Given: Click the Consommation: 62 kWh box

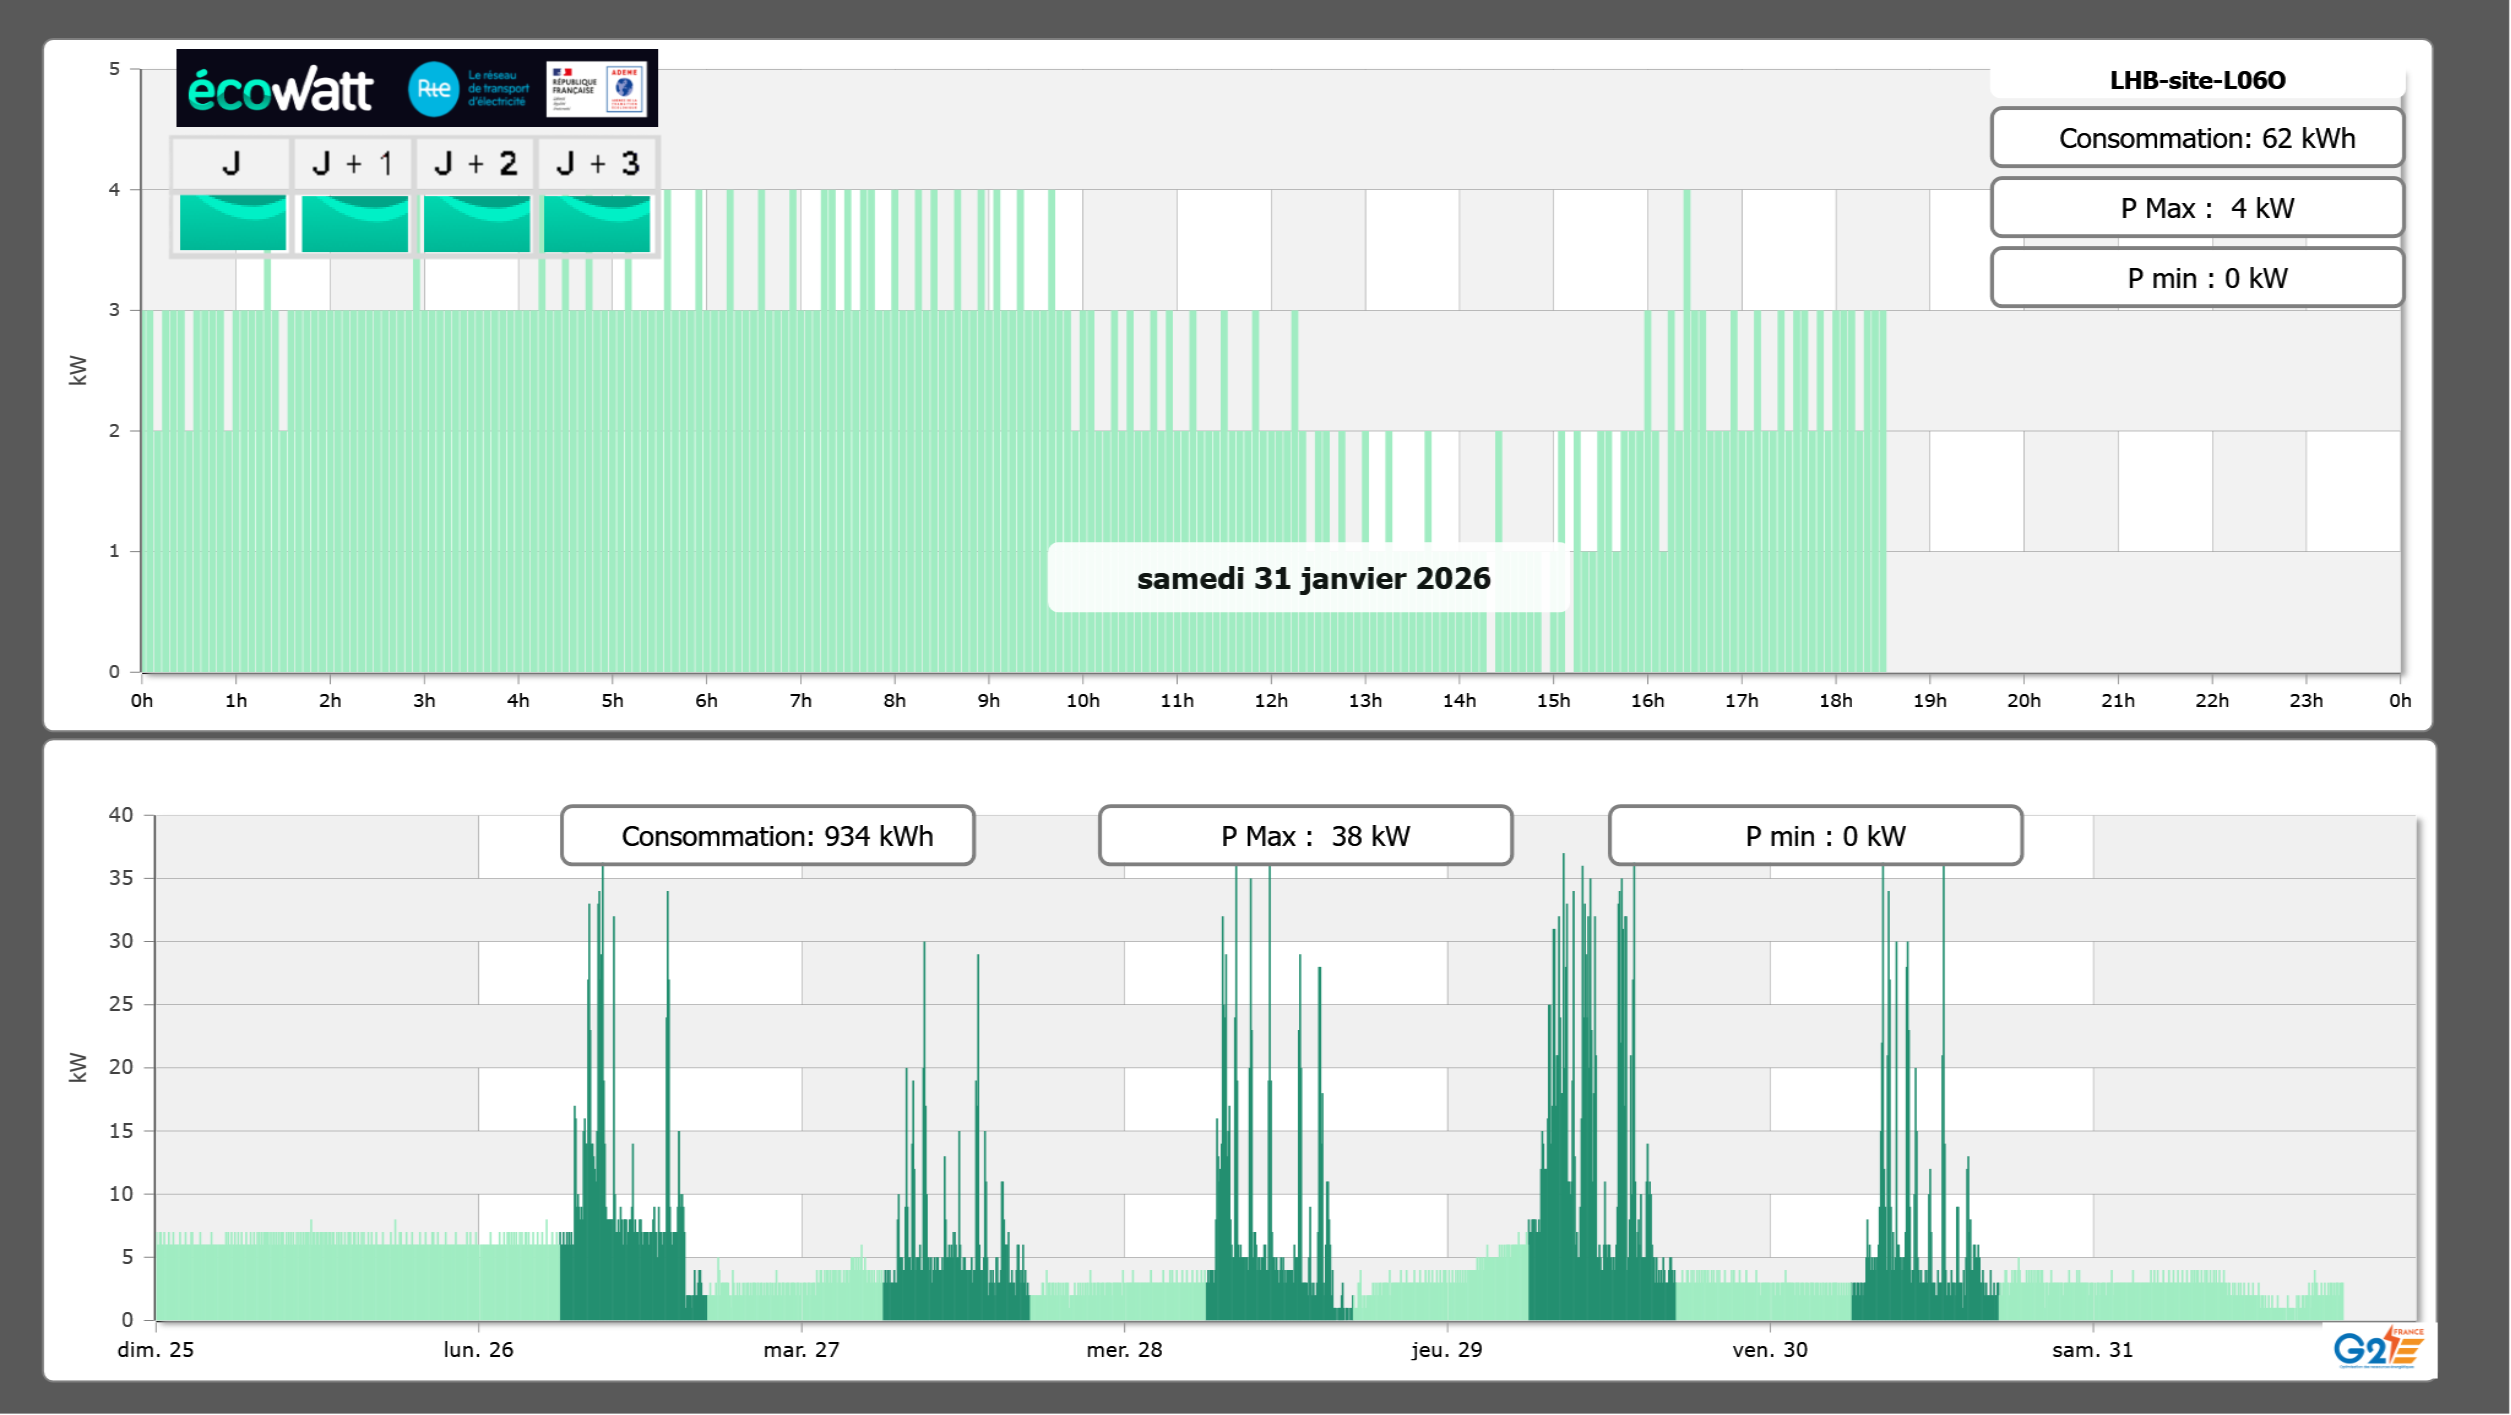Looking at the screenshot, I should point(2197,138).
